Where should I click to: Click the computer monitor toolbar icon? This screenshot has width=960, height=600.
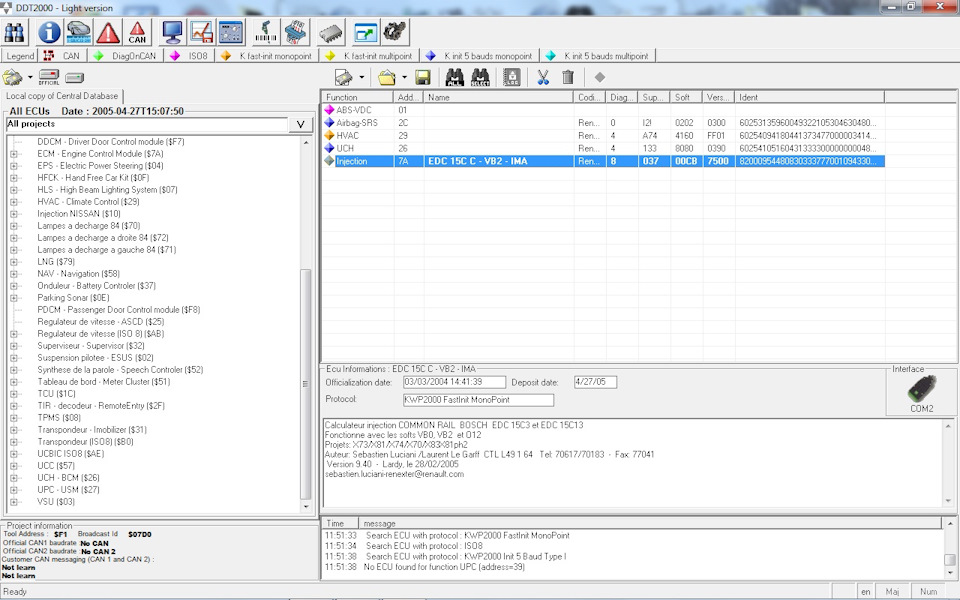pos(172,32)
